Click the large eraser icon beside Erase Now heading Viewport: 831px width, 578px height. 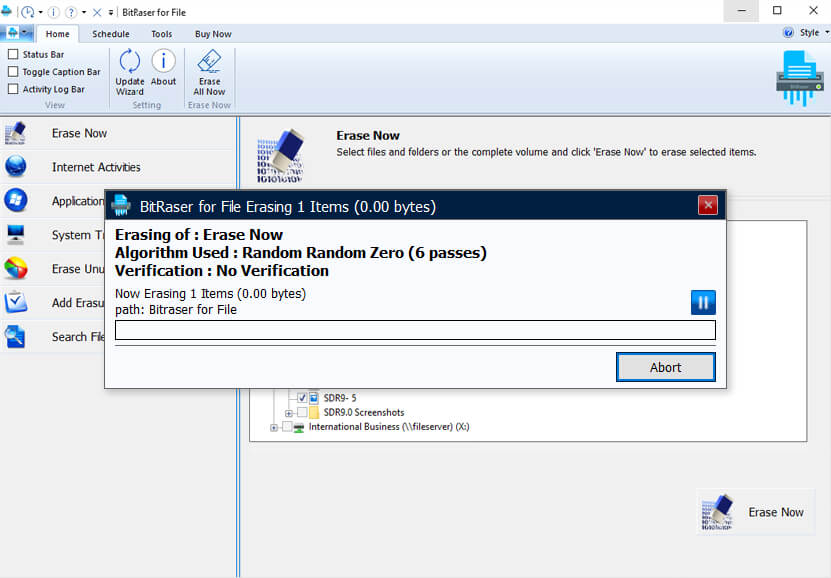[x=280, y=156]
